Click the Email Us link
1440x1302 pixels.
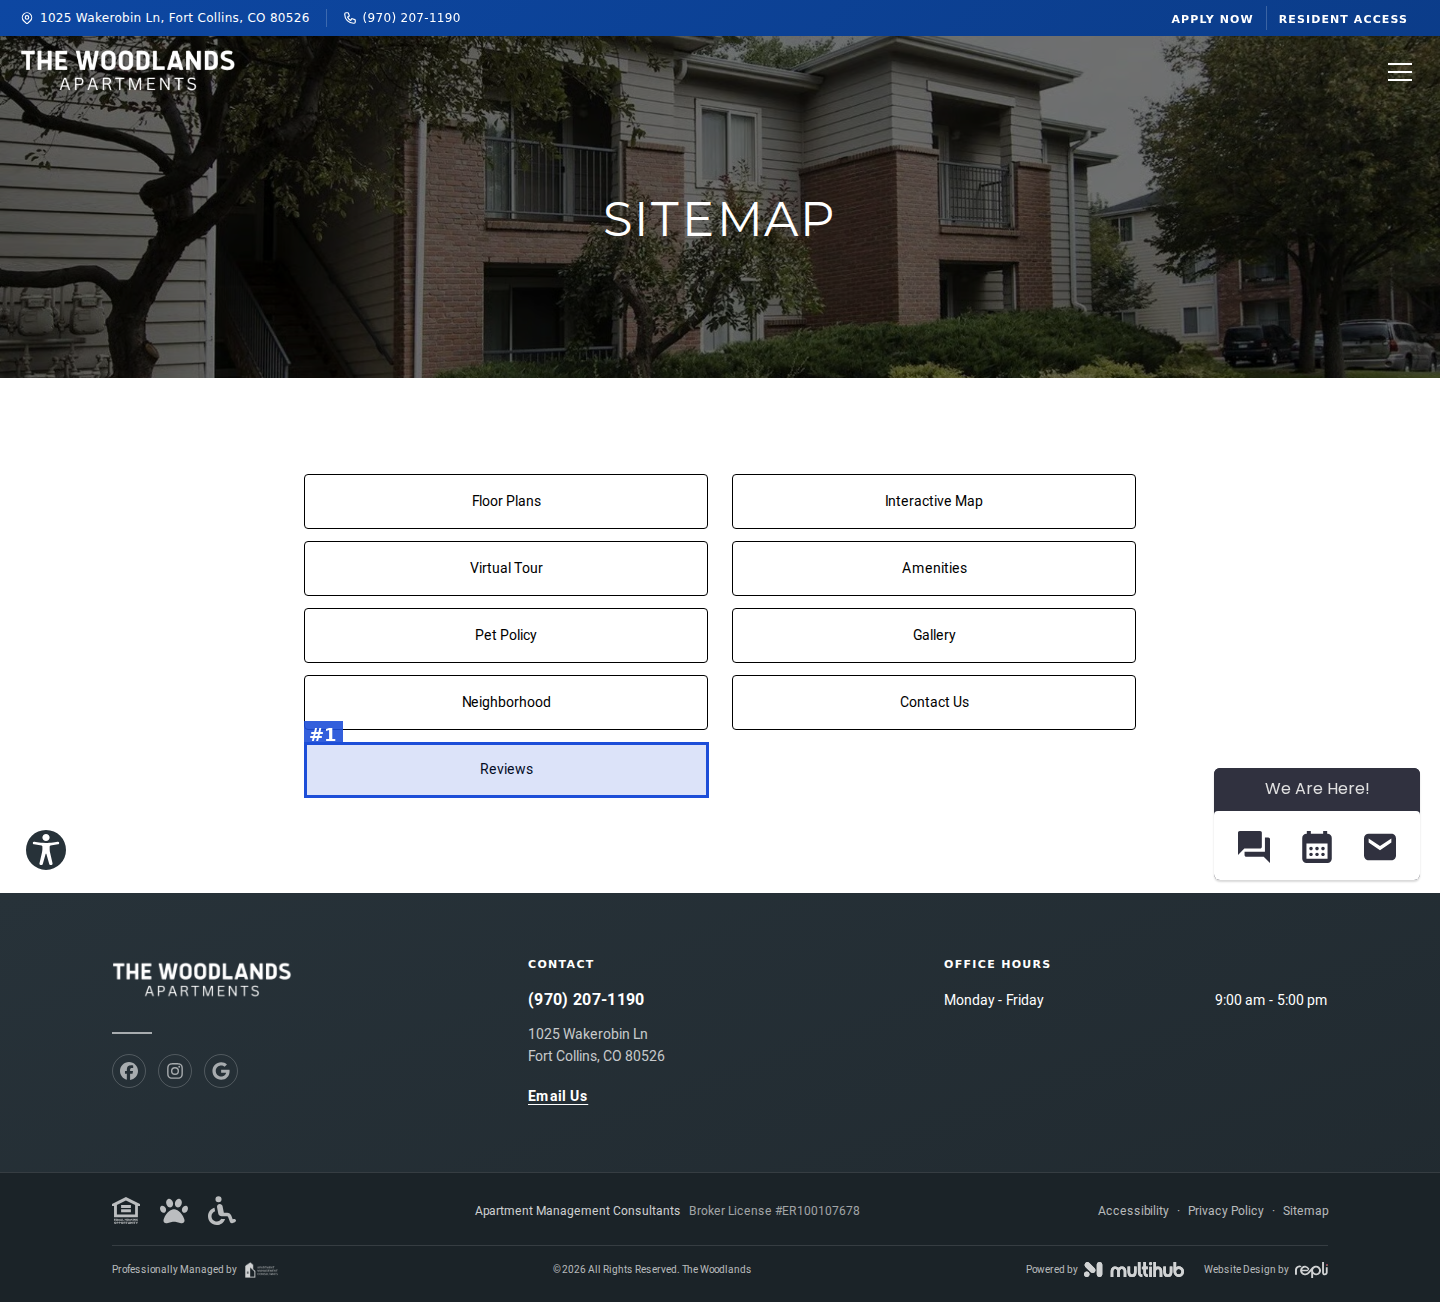coord(558,1096)
